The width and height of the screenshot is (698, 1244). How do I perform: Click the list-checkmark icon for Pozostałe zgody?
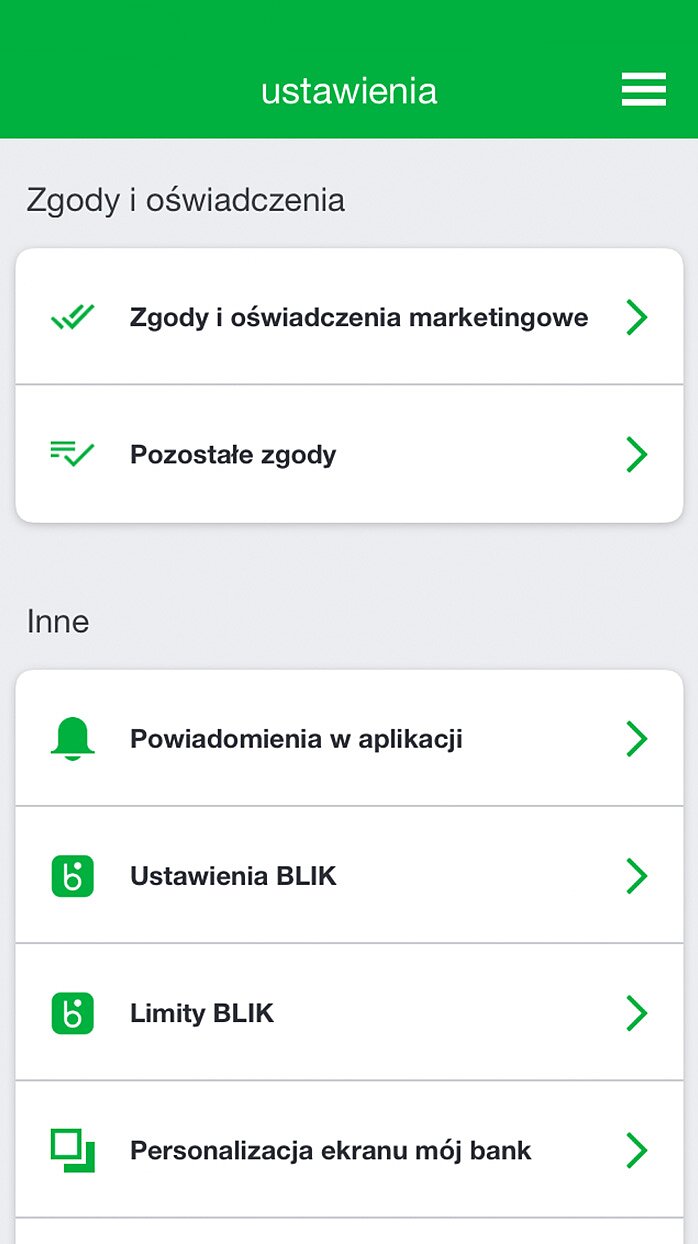72,454
